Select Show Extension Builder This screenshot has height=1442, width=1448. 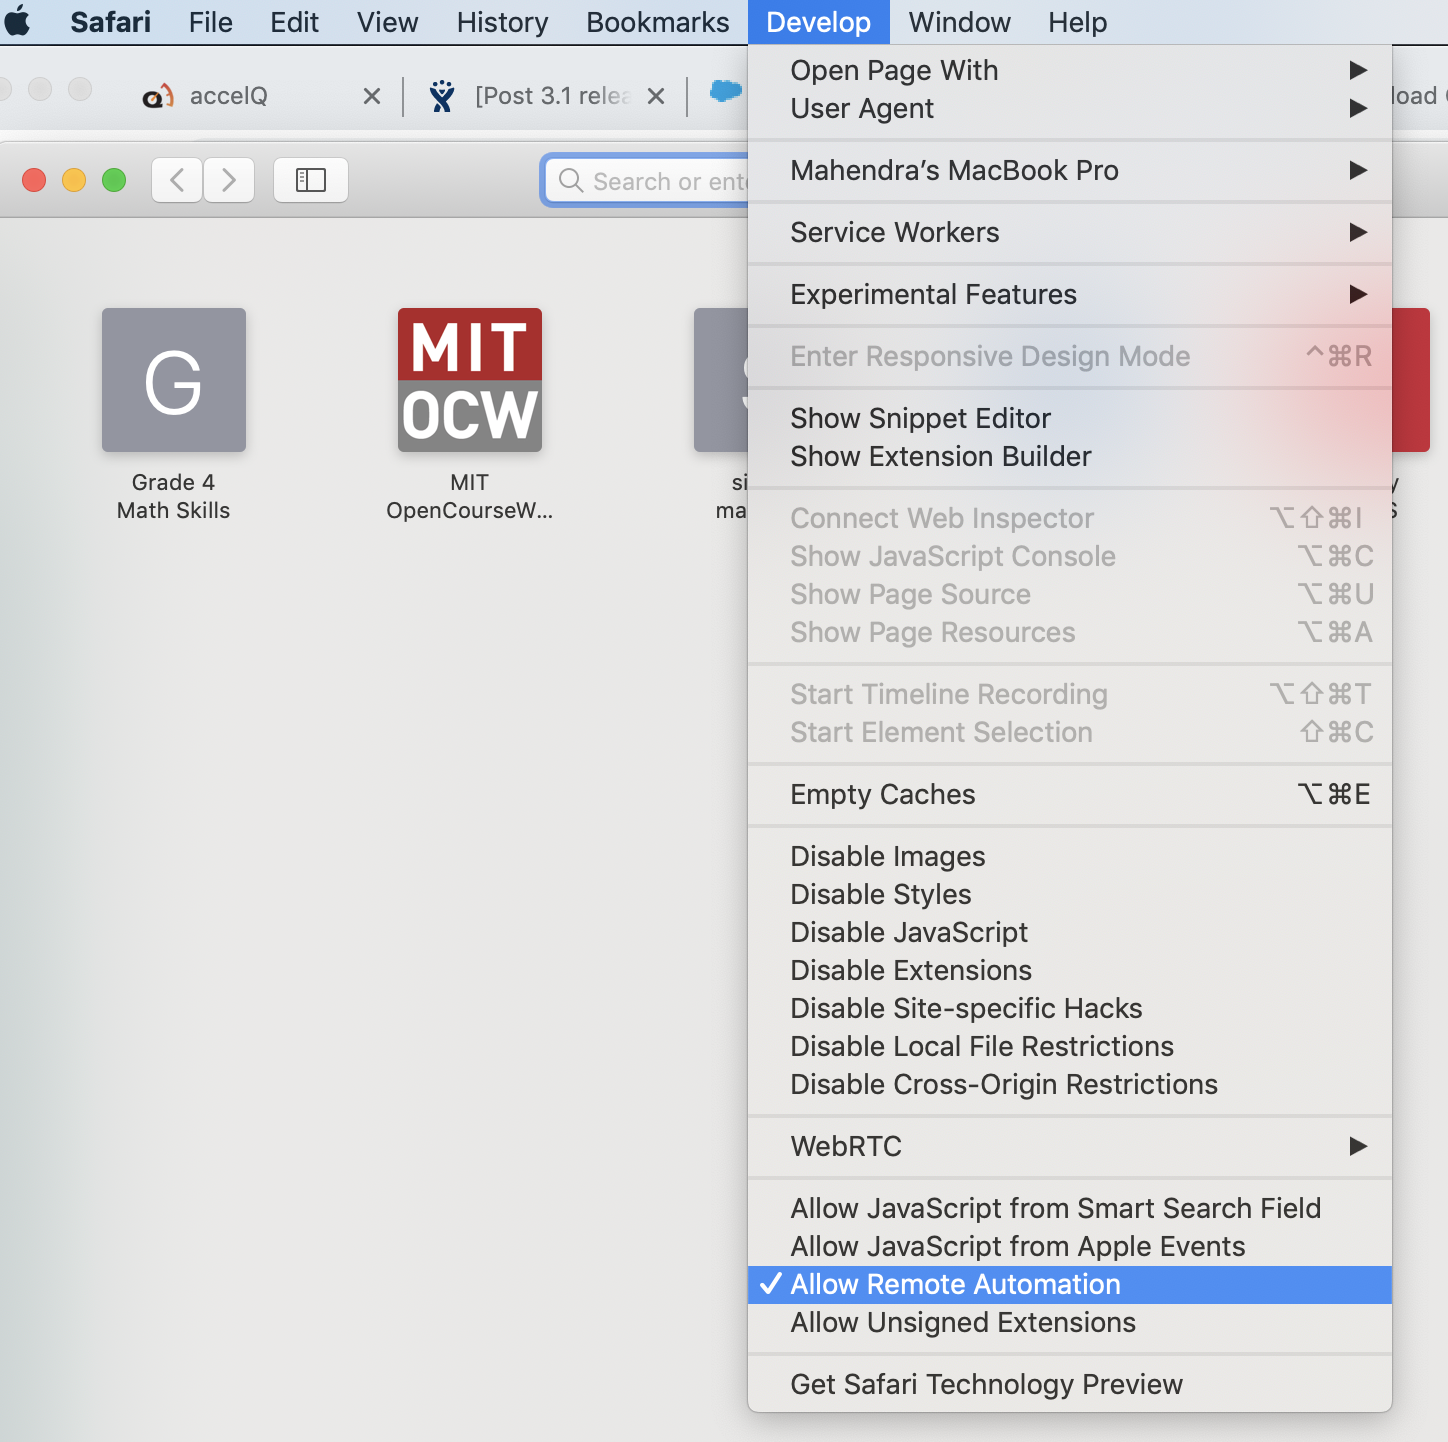[x=1070, y=456]
